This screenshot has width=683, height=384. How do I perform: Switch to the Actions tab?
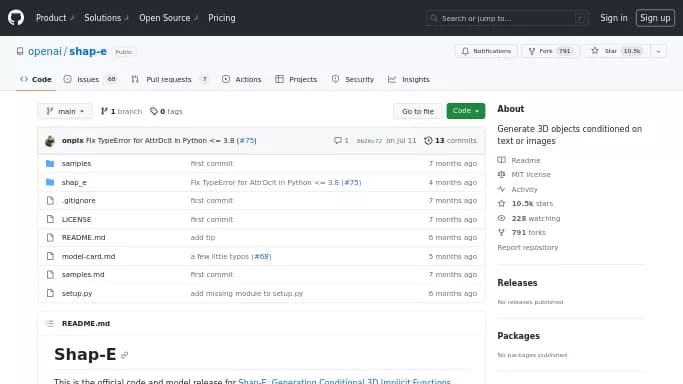coord(242,79)
